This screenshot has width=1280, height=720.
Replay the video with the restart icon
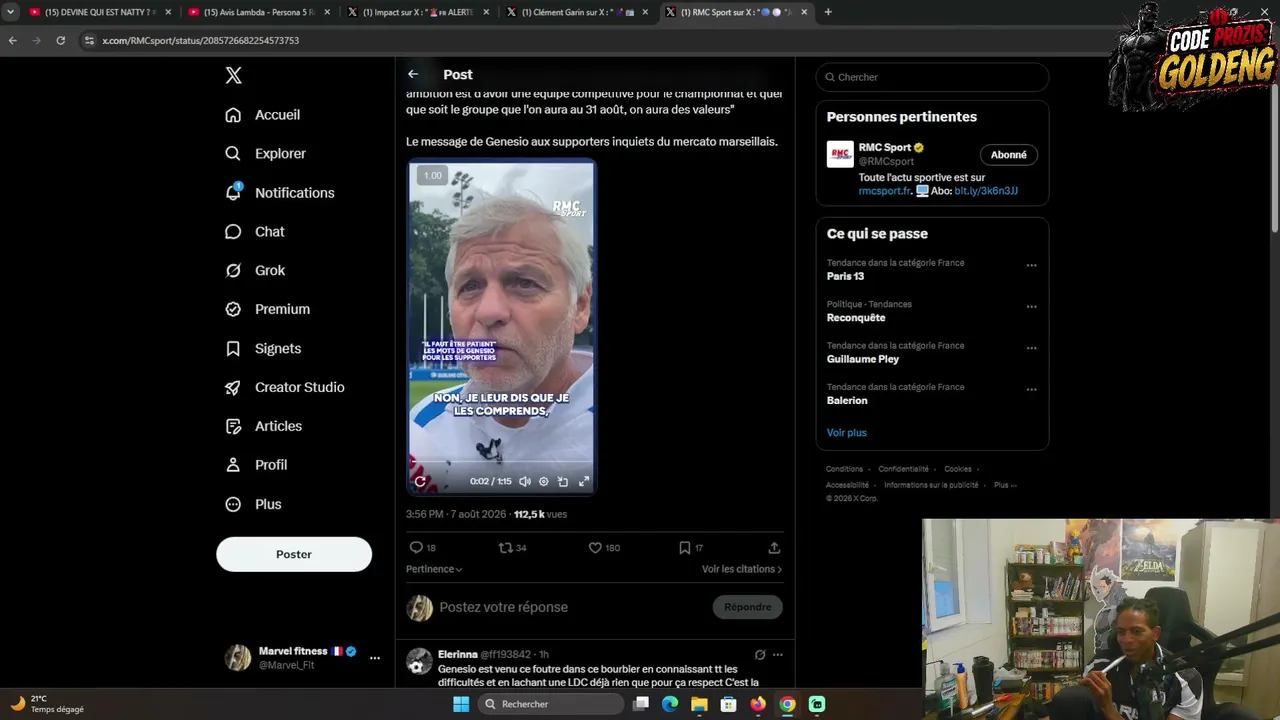[420, 481]
